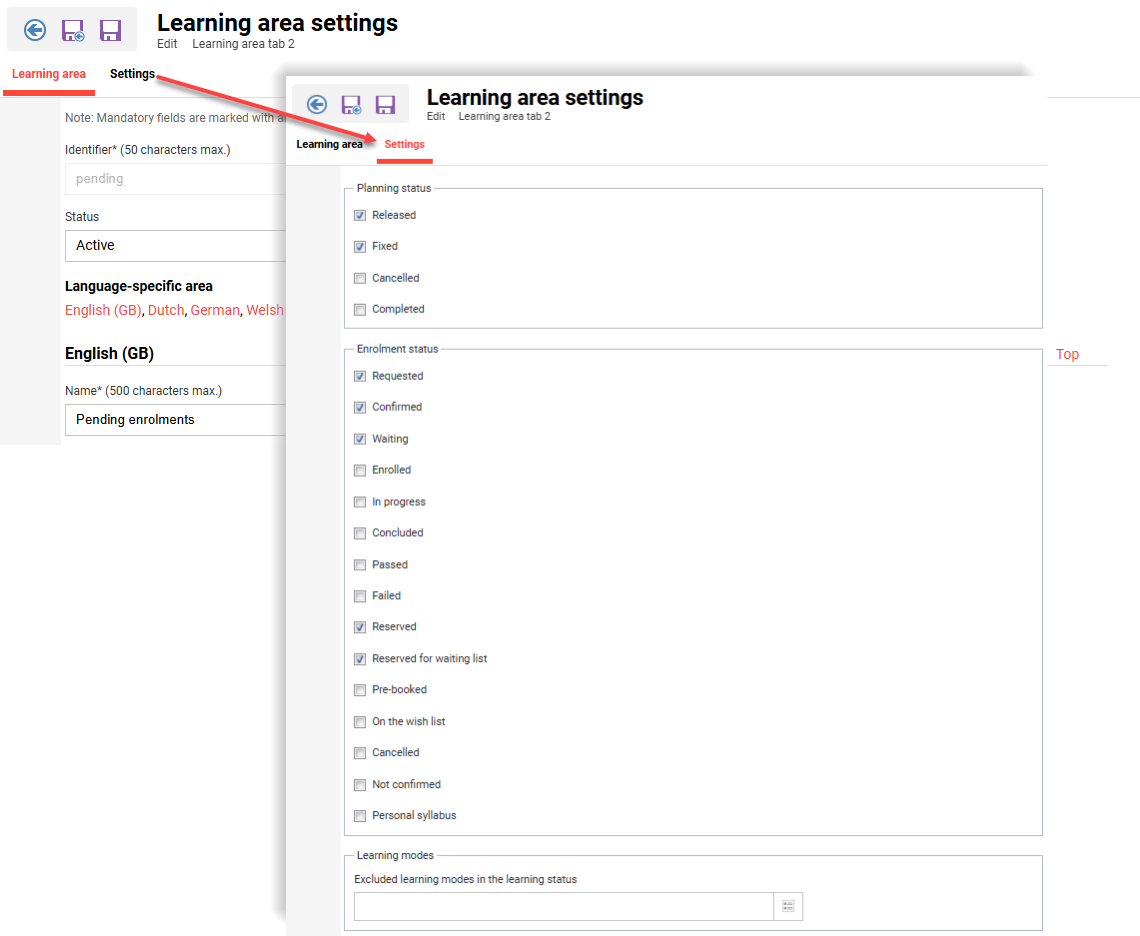This screenshot has height=936, width=1140.
Task: Click the plain save icon in the front window
Action: tap(385, 104)
